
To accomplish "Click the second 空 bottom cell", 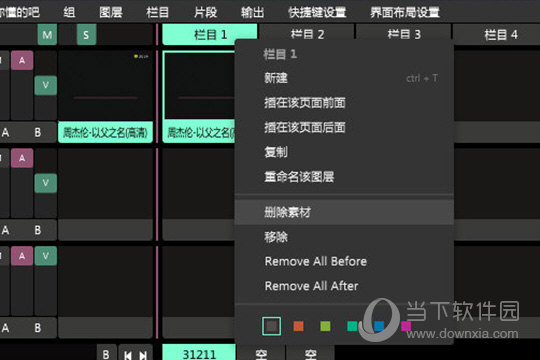I will 310,353.
